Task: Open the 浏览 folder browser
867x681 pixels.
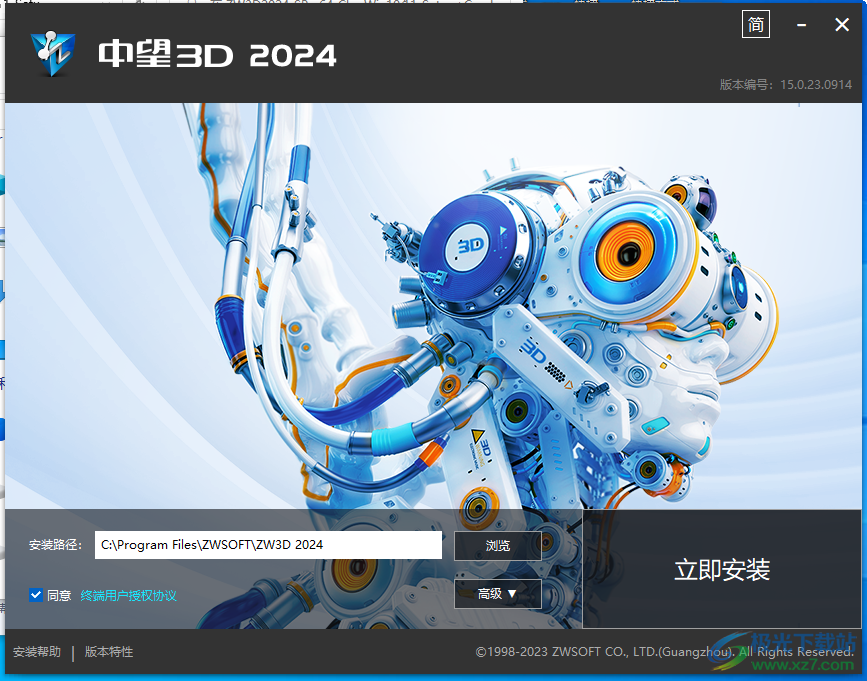Action: click(497, 545)
